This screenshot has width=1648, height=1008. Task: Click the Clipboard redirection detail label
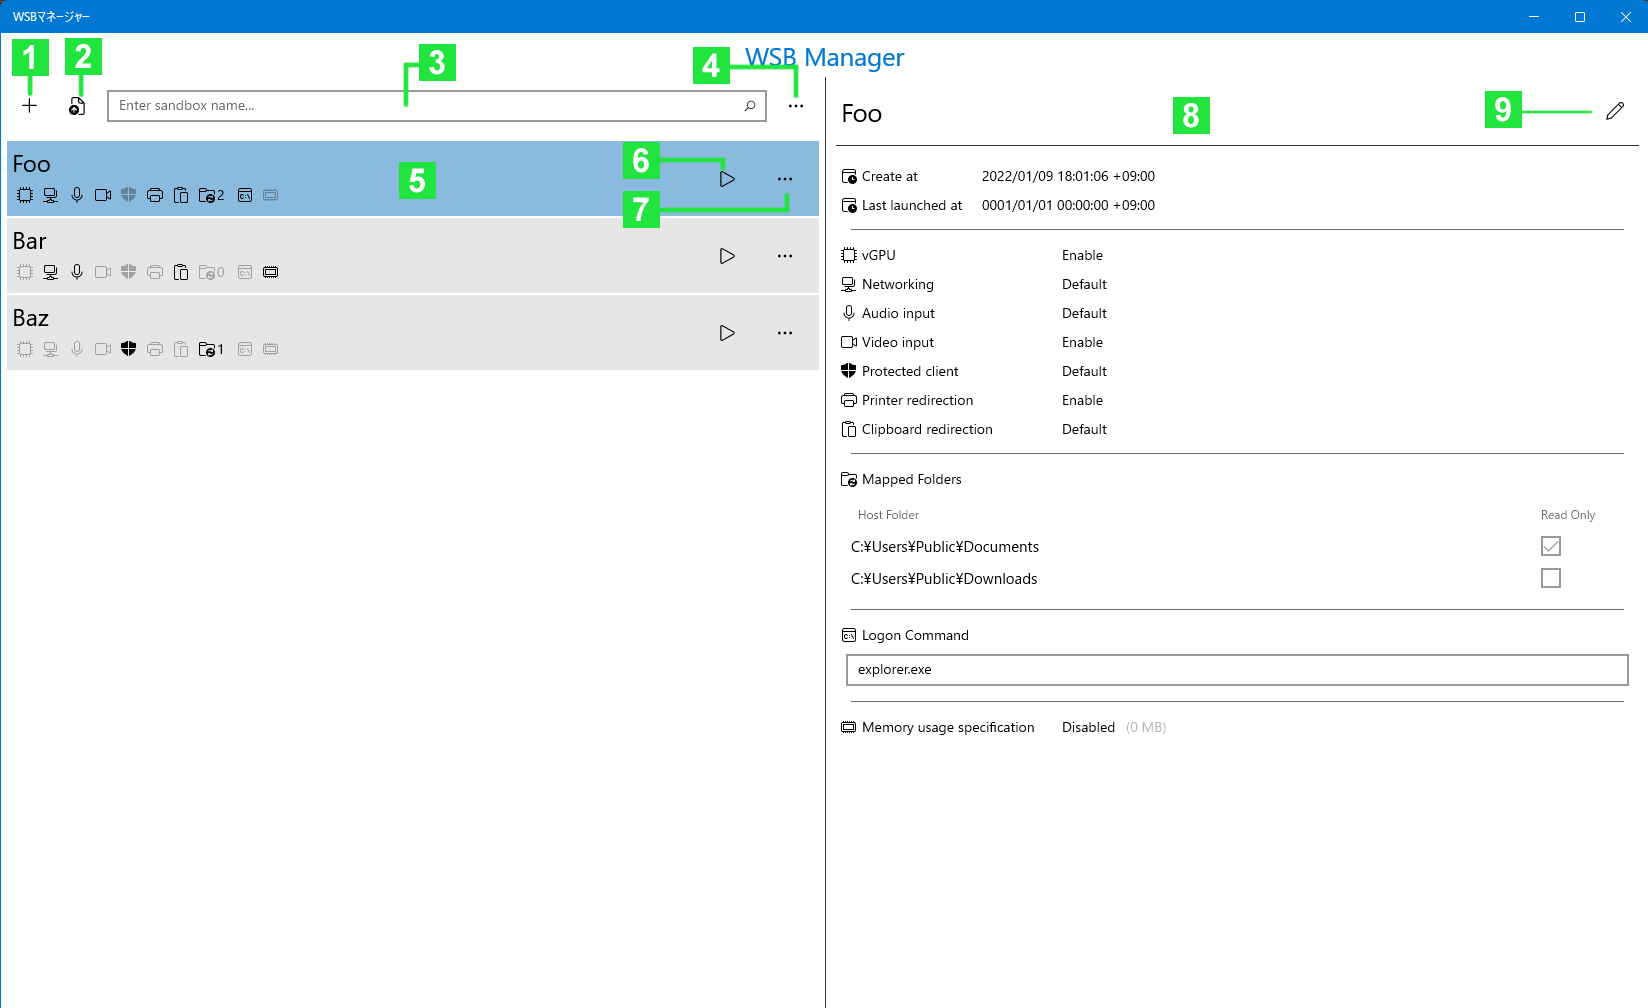coord(927,429)
